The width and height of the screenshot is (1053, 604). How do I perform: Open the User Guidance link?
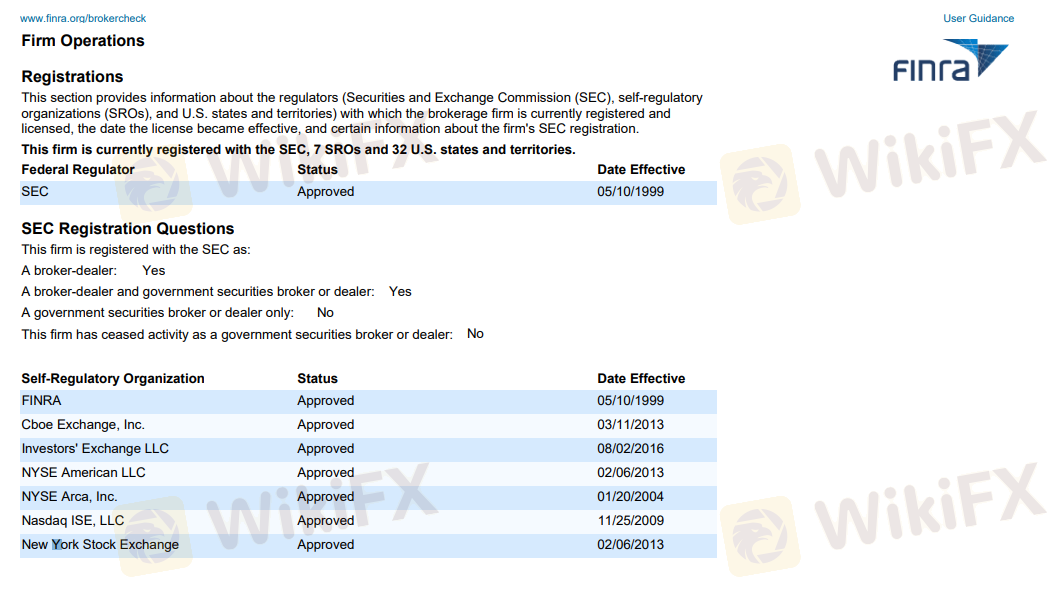pyautogui.click(x=978, y=19)
